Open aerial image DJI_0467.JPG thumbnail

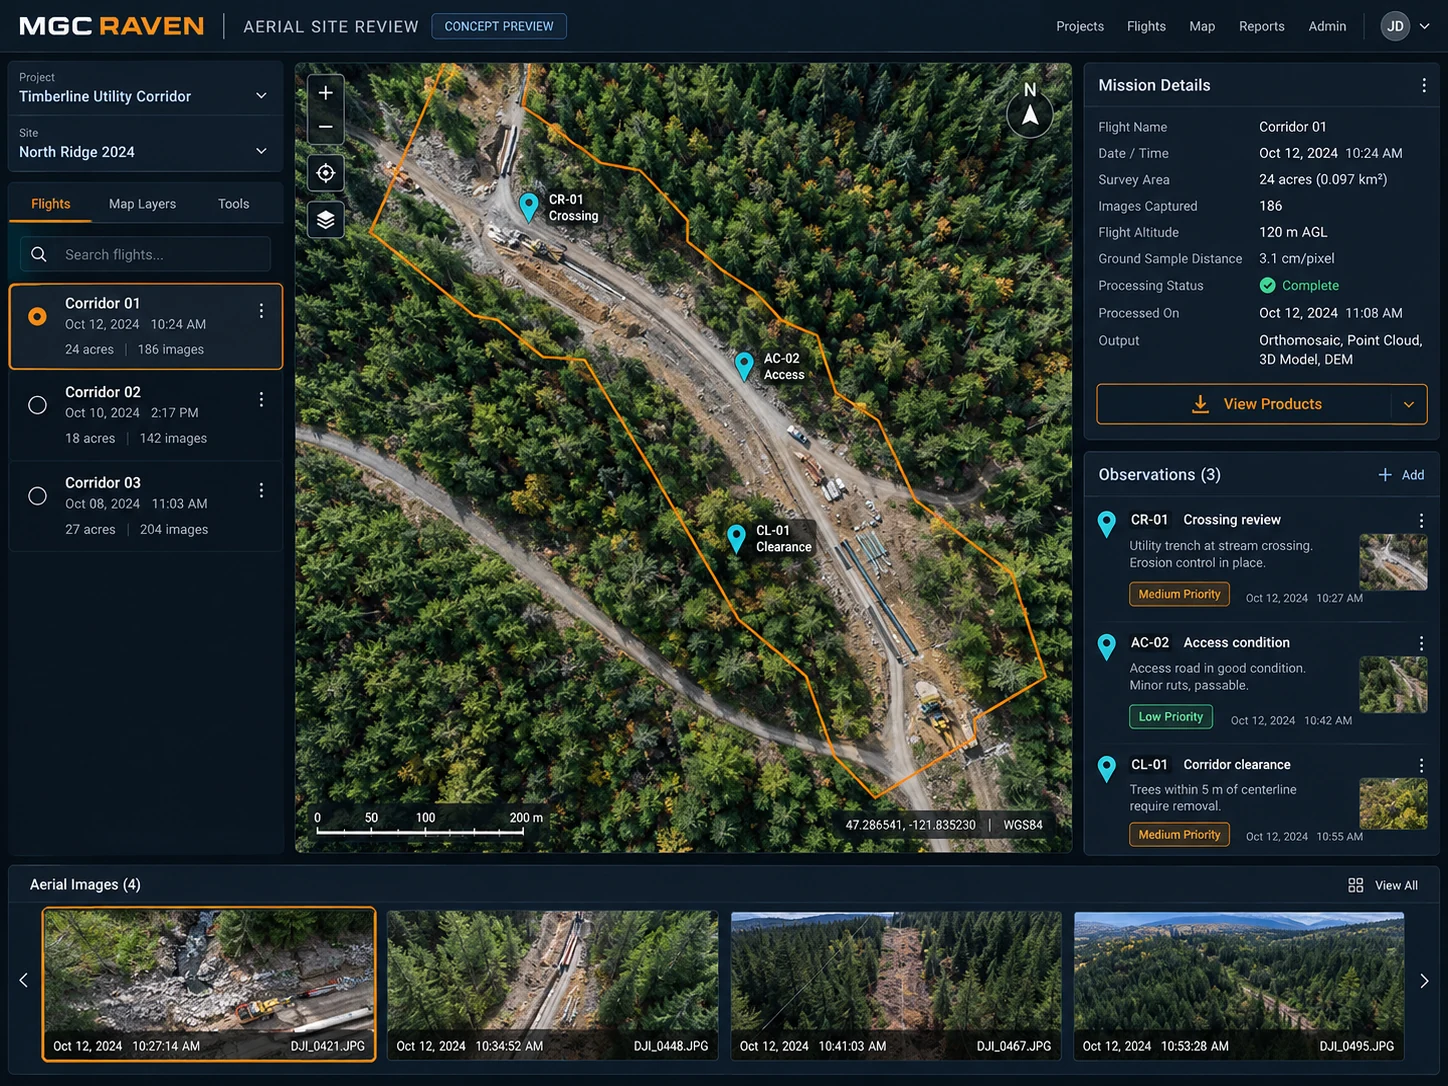896,985
